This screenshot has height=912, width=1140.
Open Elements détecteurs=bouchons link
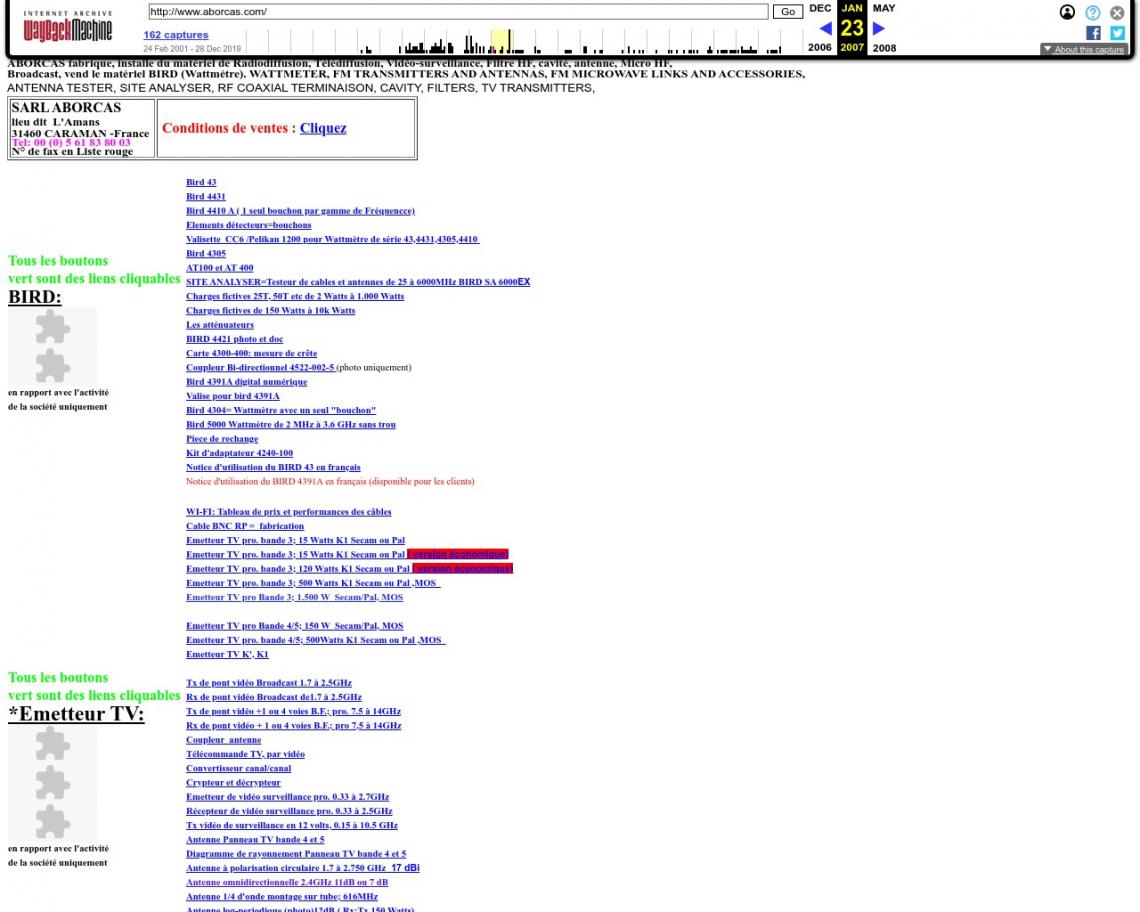(x=249, y=225)
